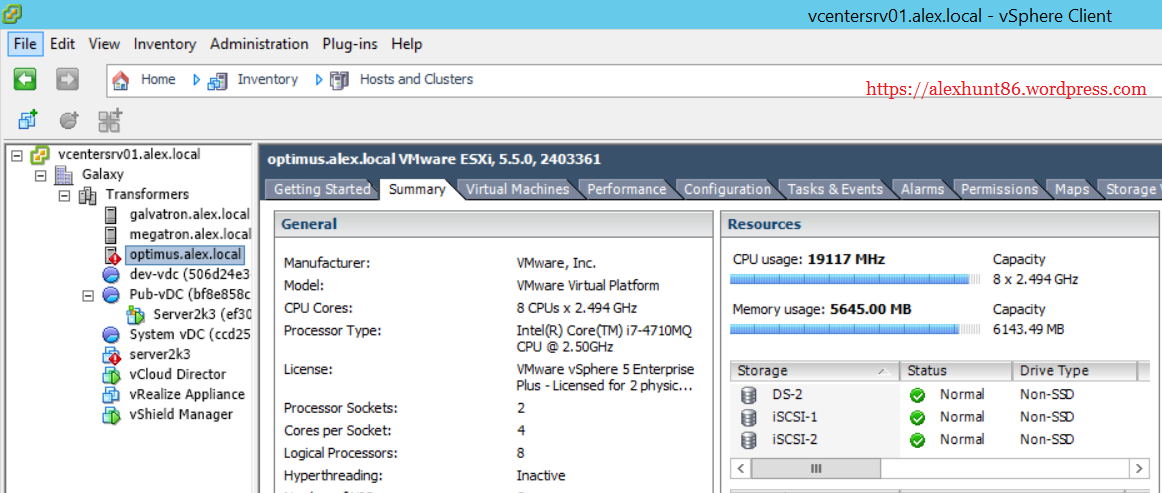
Task: Click the System vDC resource pool icon
Action: pos(110,334)
